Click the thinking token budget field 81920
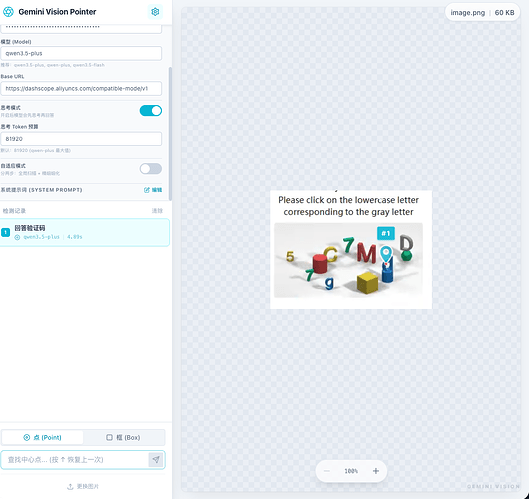Viewport: 529px width, 499px height. [x=81, y=139]
